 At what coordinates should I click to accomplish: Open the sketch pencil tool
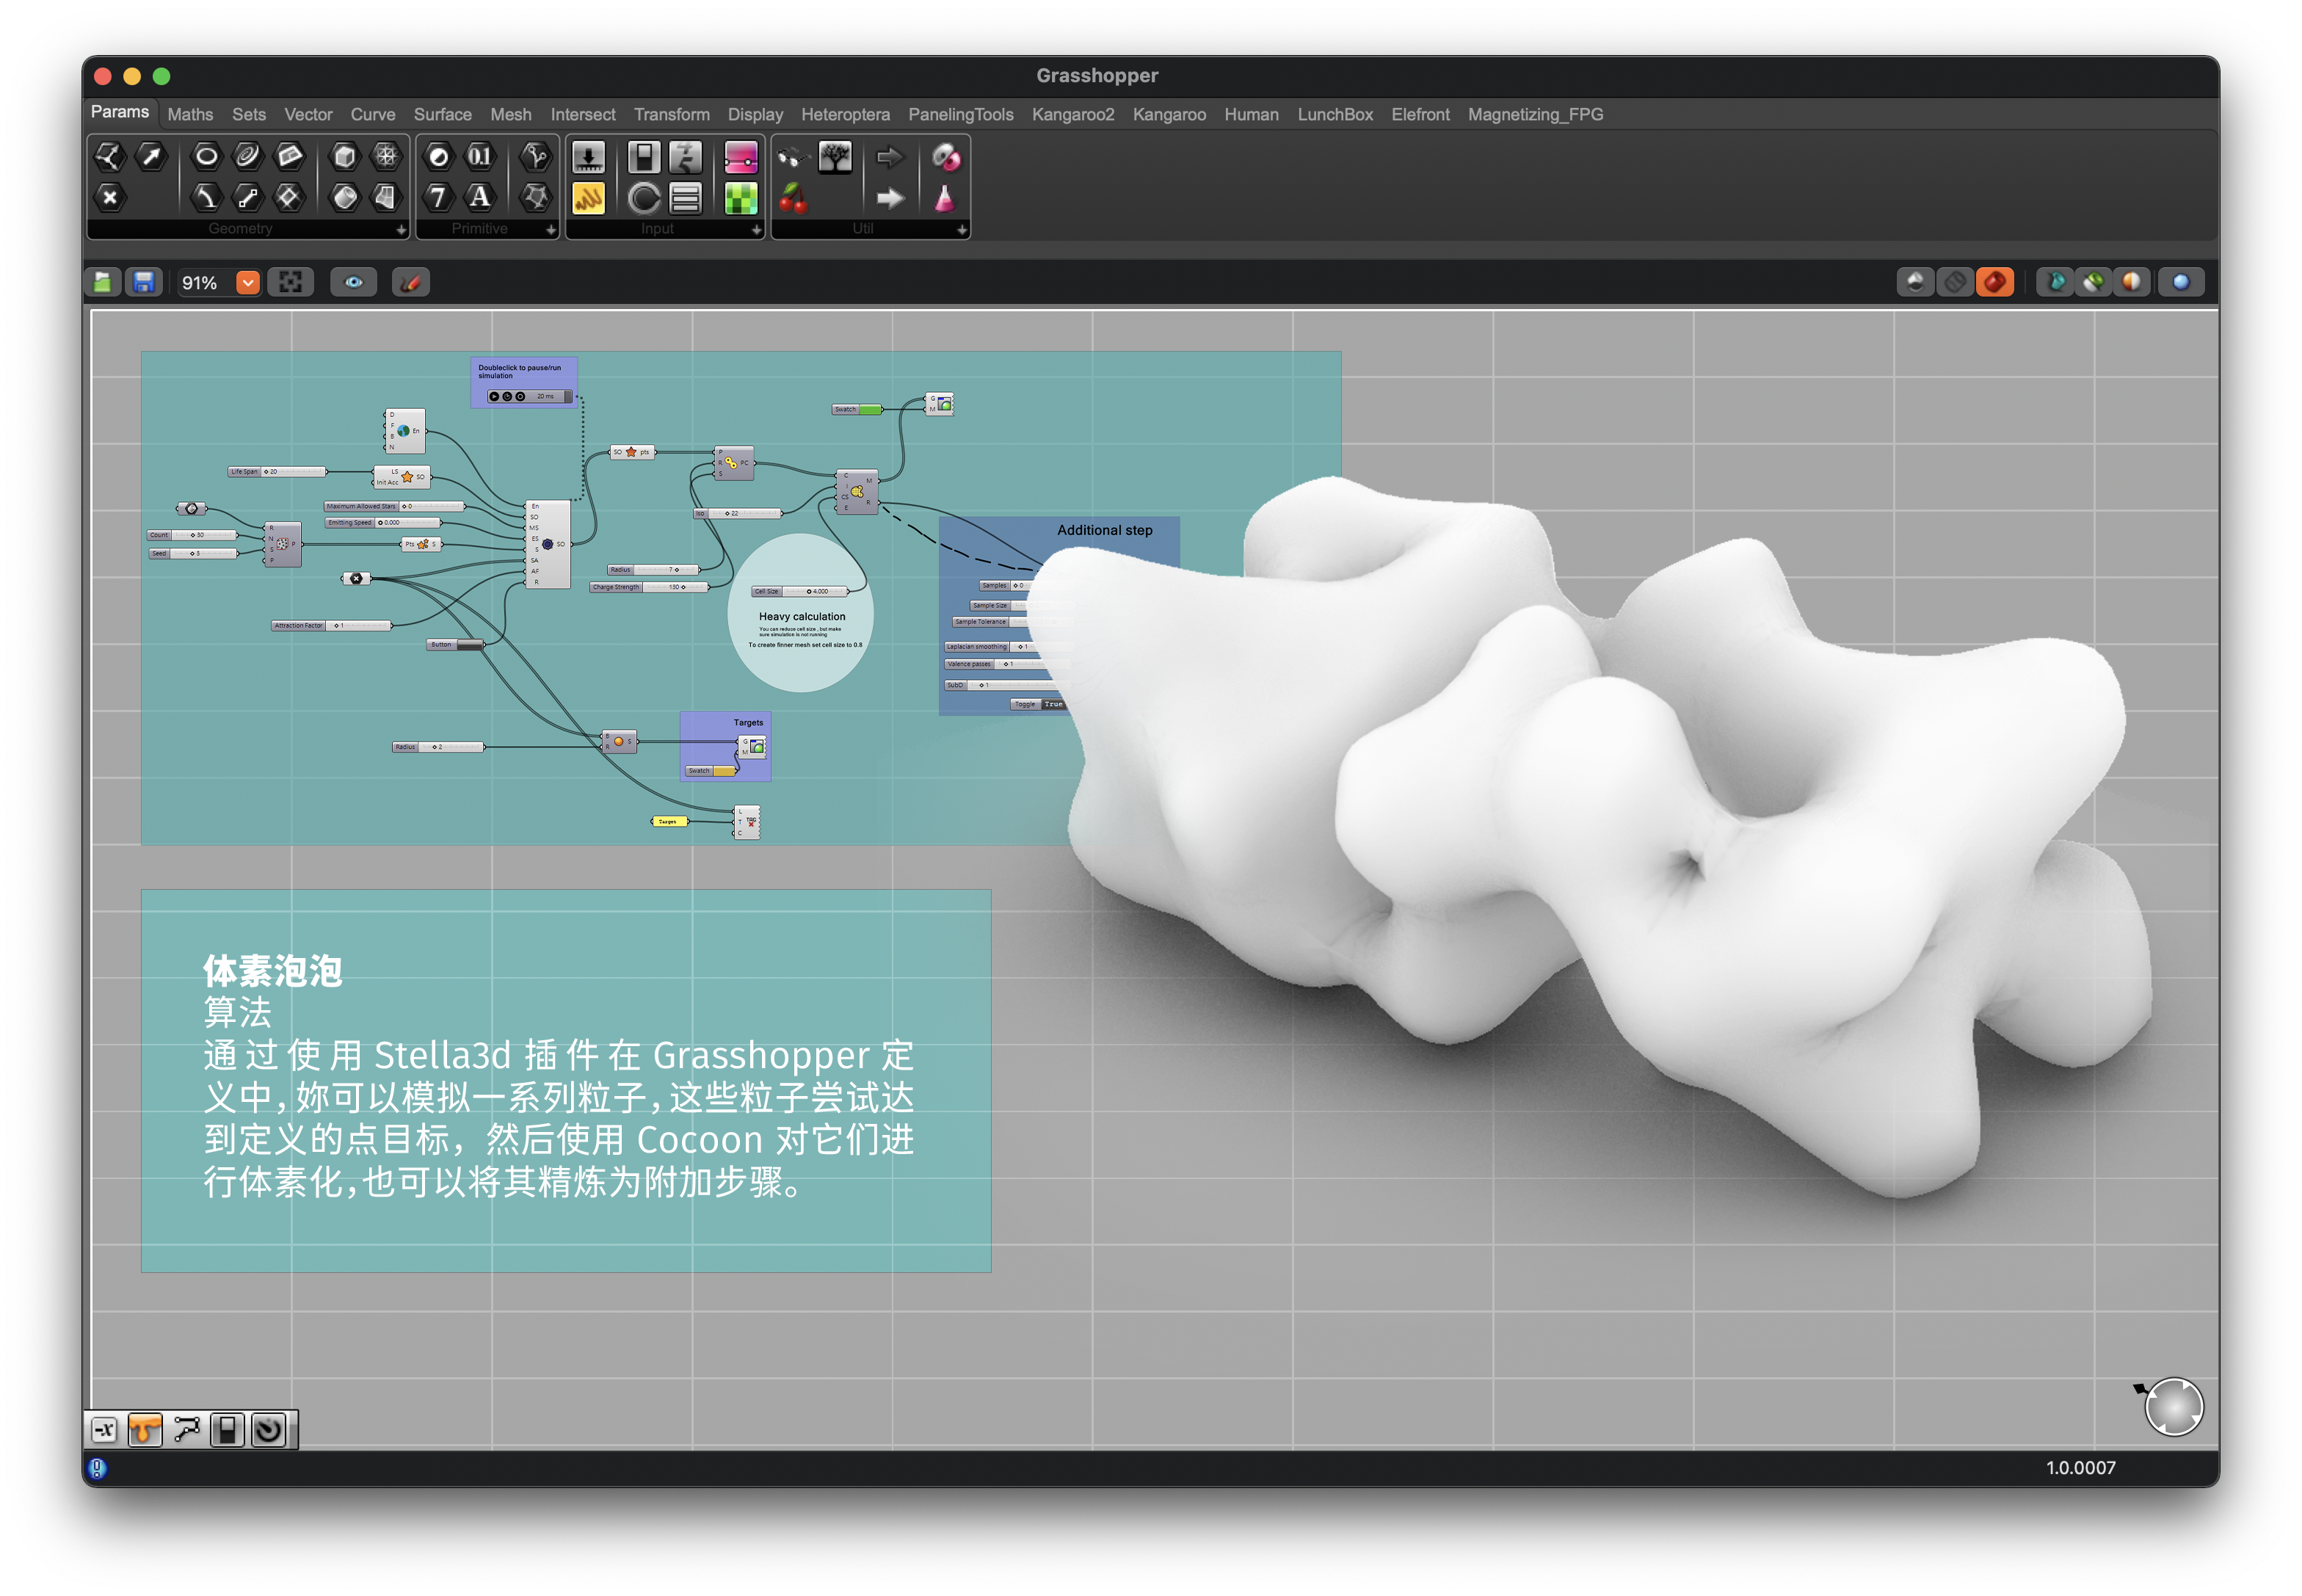click(x=410, y=283)
